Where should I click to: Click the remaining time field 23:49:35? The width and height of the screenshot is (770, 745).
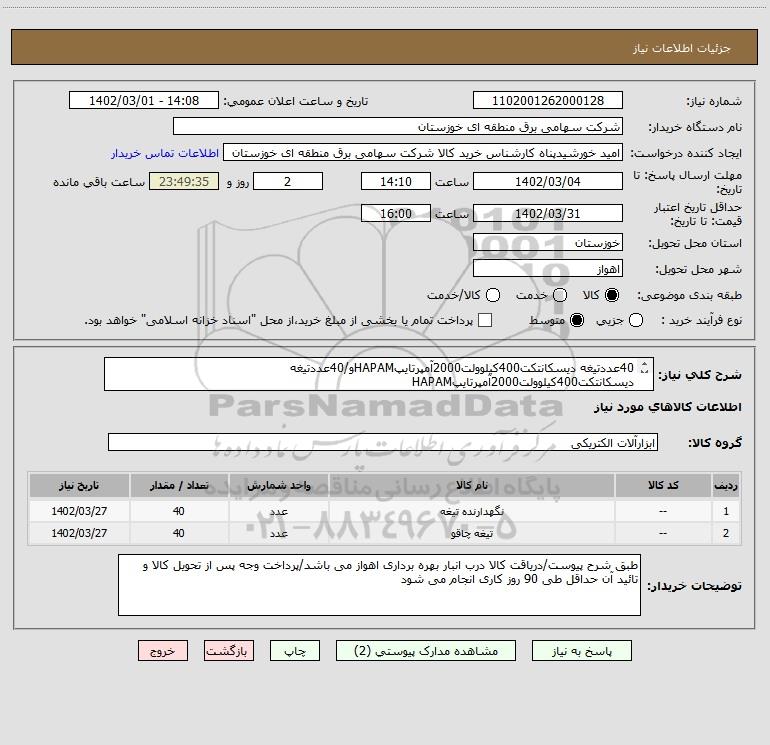(184, 181)
